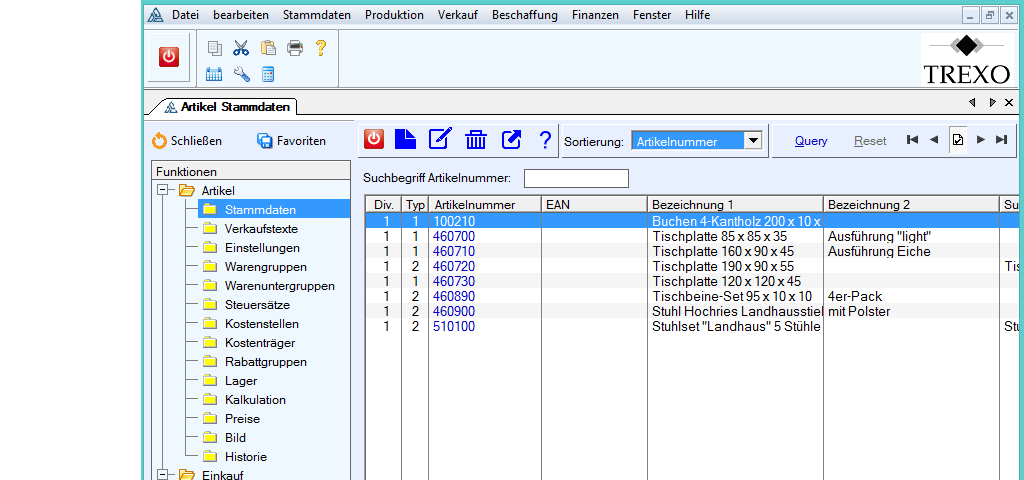Viewport: 1024px width, 480px height.
Task: Jump to the last record
Action: [x=1002, y=140]
